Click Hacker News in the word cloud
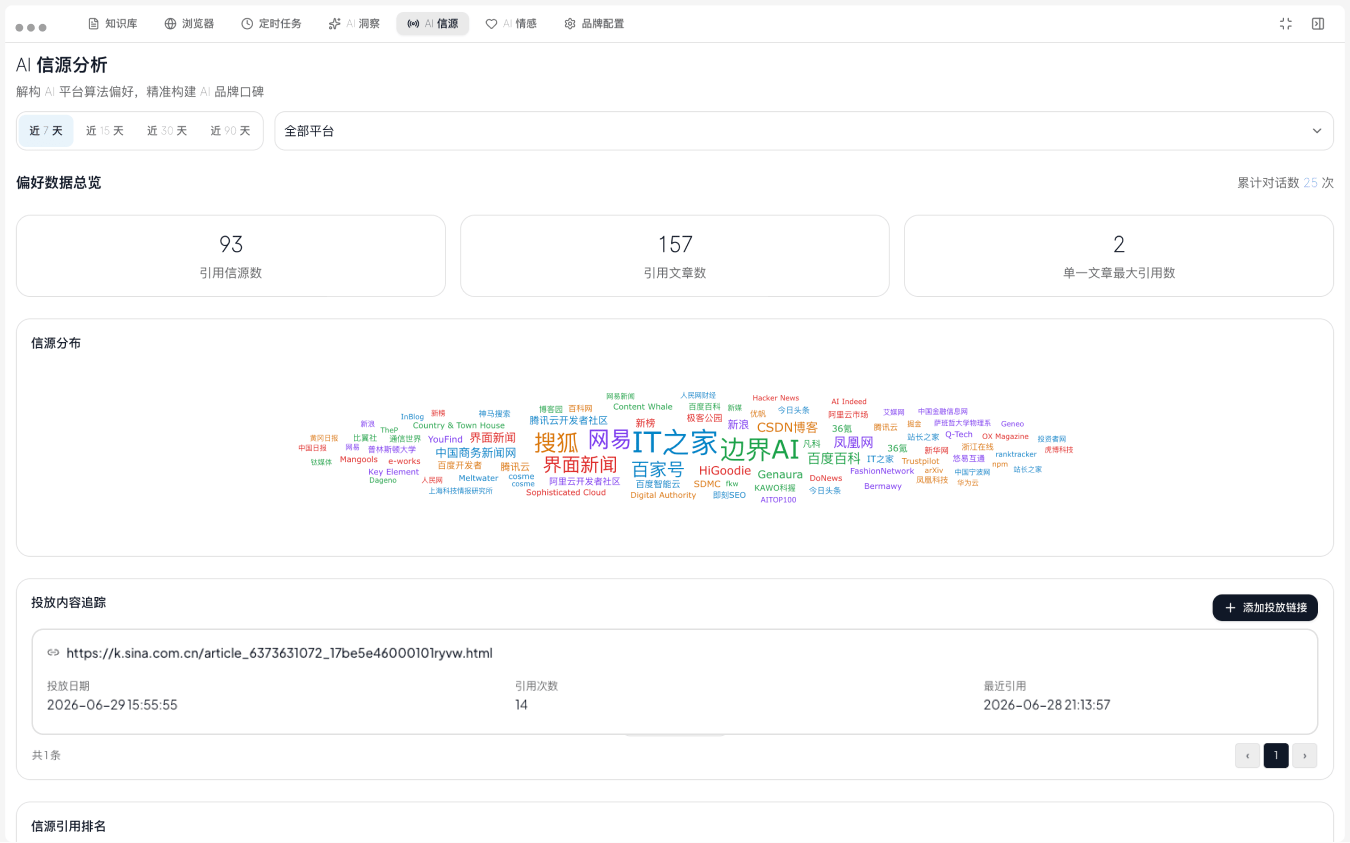 (776, 398)
